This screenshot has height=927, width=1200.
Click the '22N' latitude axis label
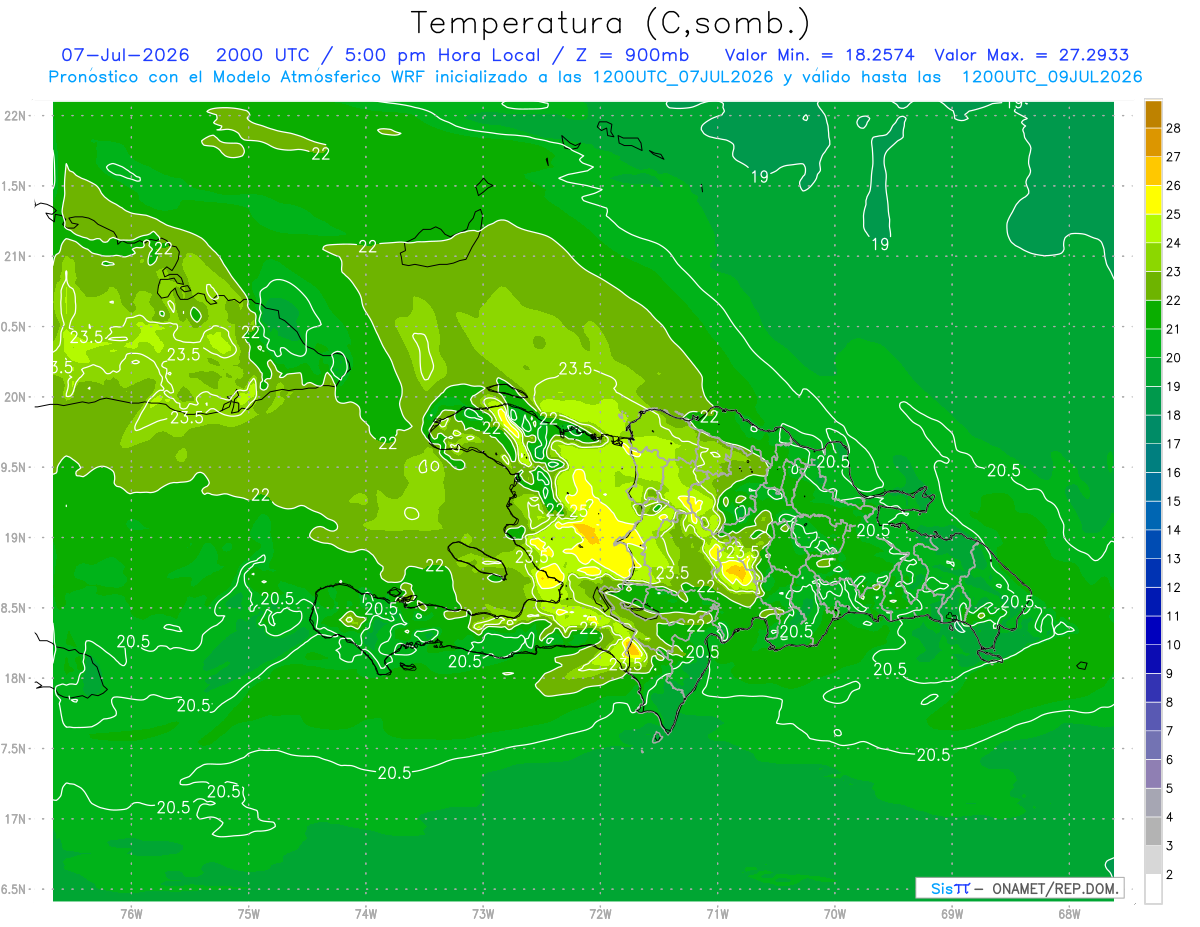tap(16, 116)
